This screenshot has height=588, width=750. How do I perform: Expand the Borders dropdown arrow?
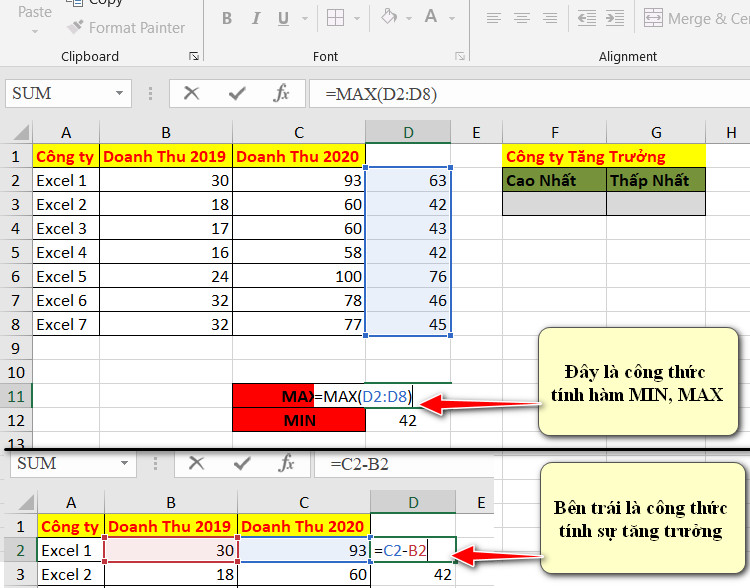[357, 19]
